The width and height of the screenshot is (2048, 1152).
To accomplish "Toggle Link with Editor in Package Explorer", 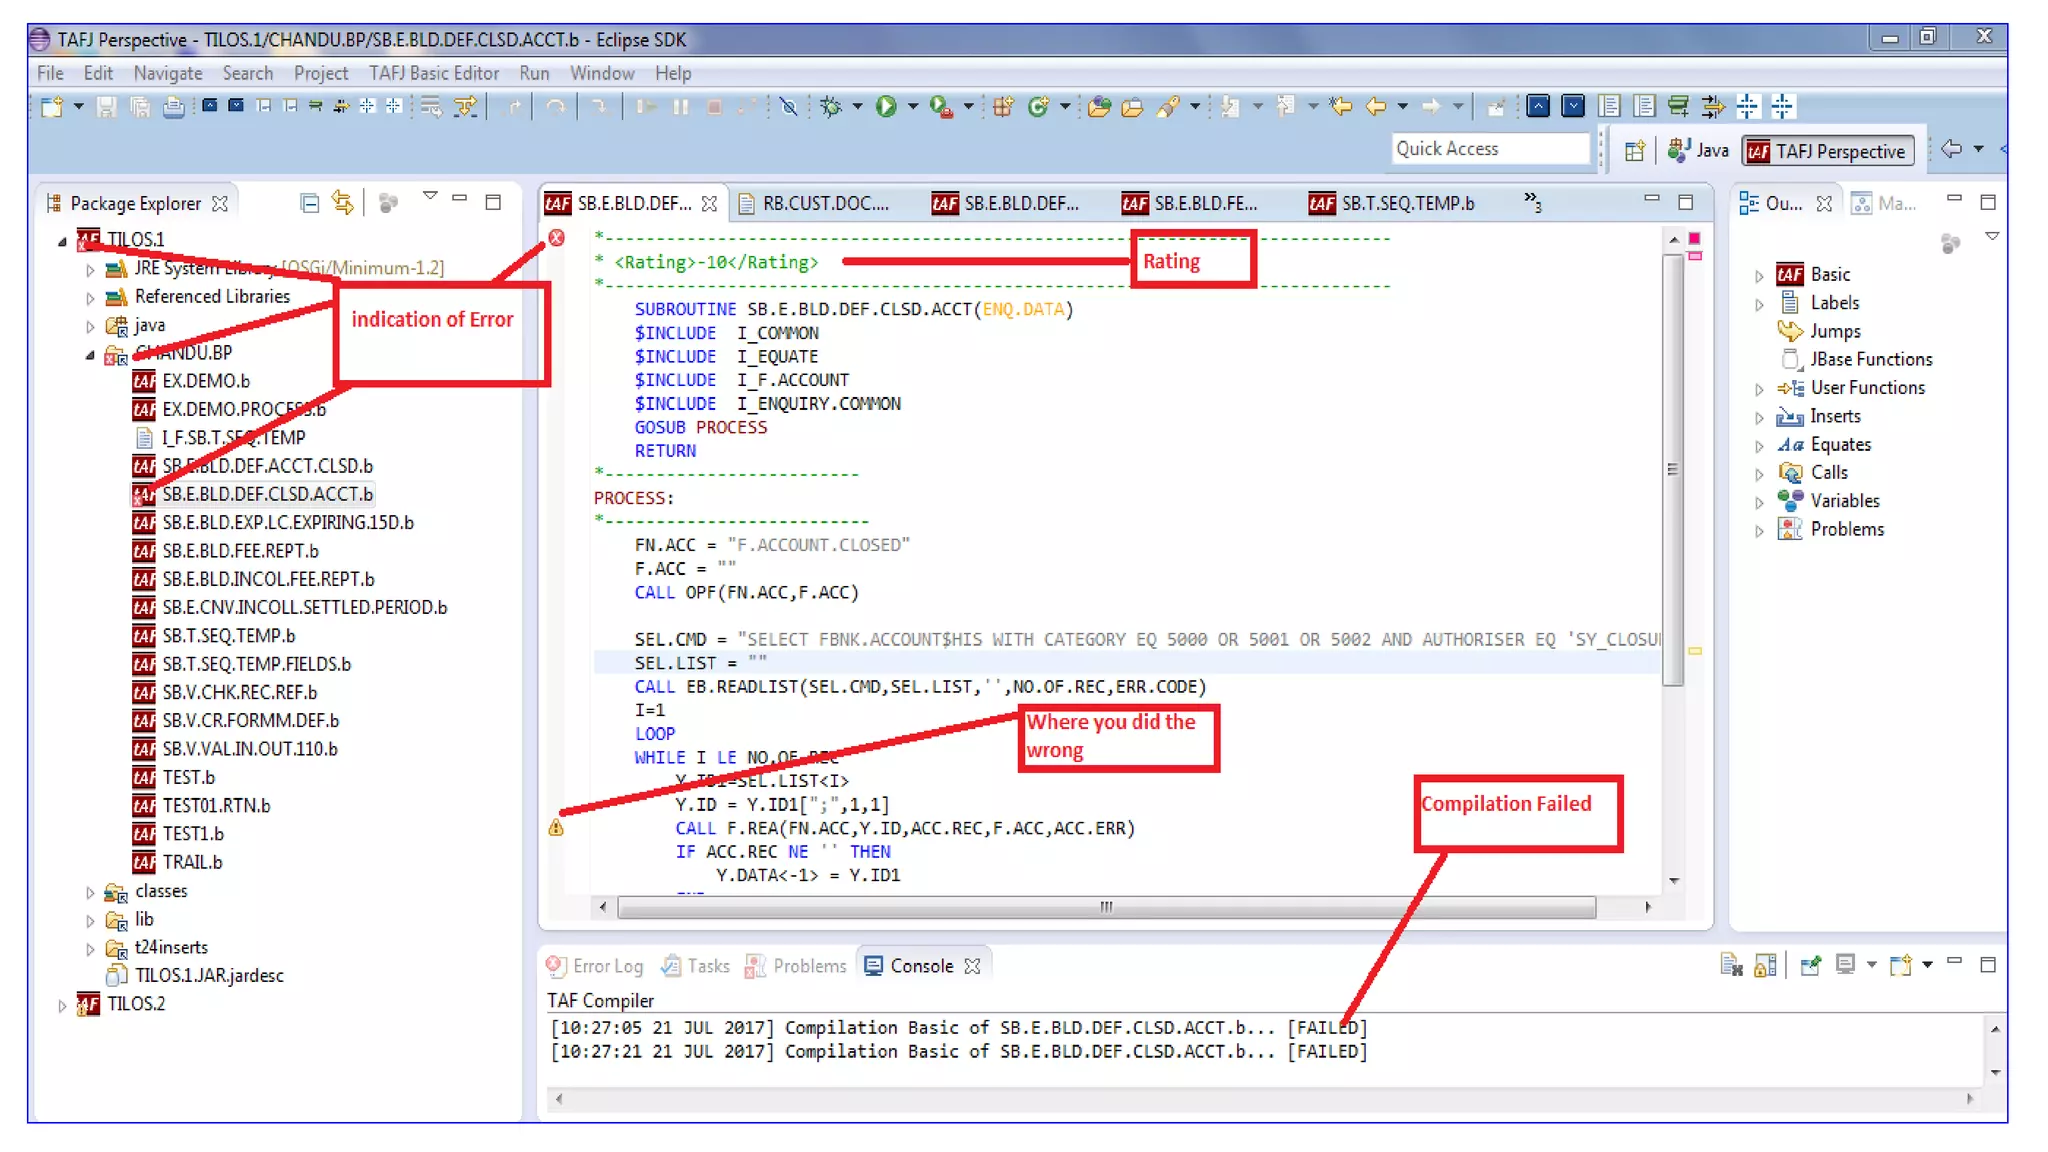I will (343, 203).
